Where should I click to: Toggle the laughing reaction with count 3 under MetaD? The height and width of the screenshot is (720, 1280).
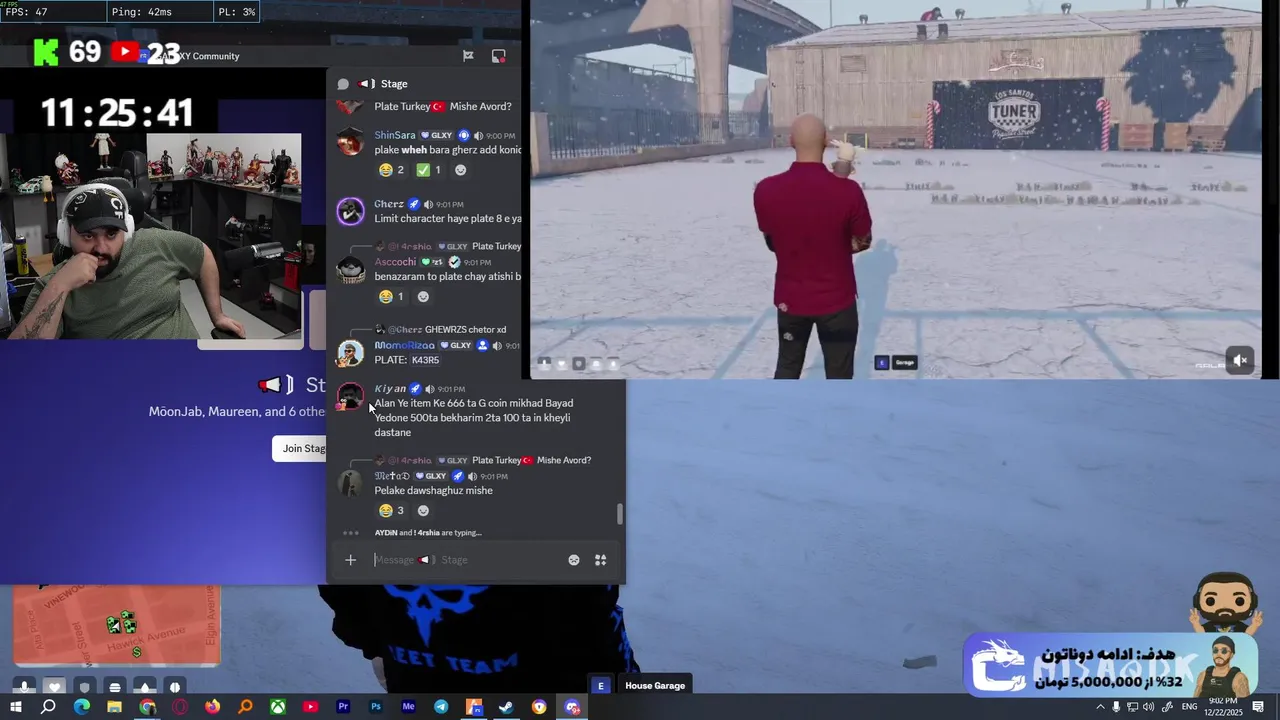391,511
